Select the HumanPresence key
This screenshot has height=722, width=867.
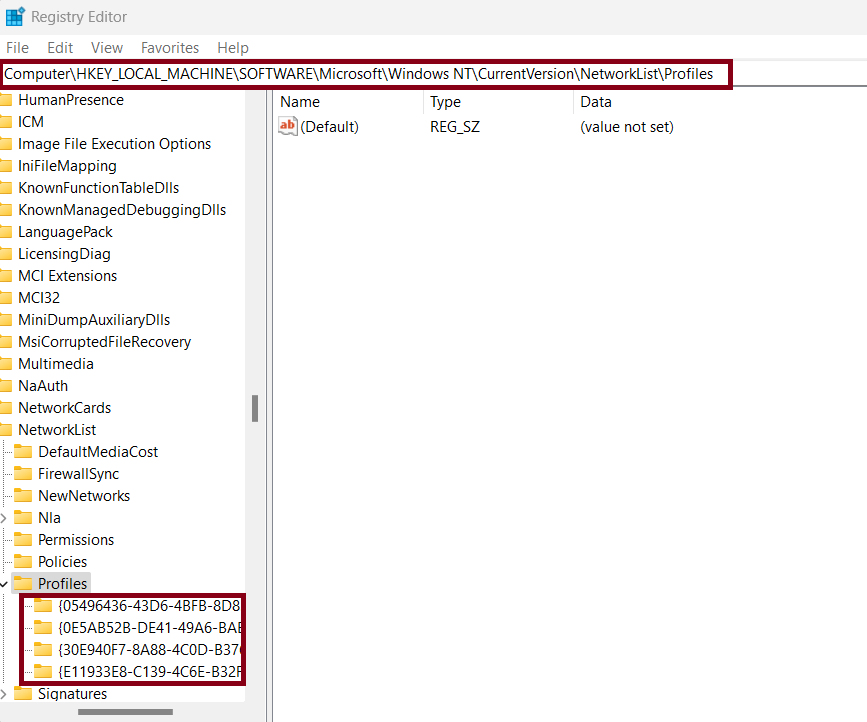[x=71, y=100]
